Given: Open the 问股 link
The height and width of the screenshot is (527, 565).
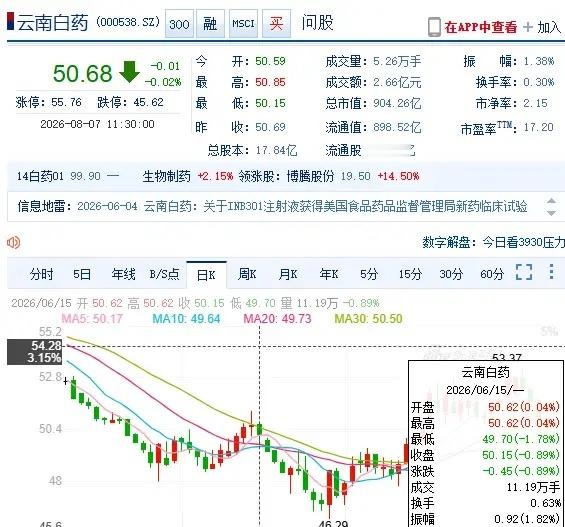Looking at the screenshot, I should pyautogui.click(x=317, y=23).
